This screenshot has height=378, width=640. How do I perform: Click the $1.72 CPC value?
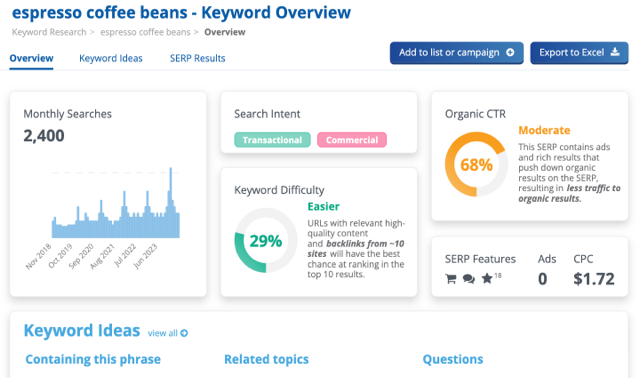click(x=593, y=279)
